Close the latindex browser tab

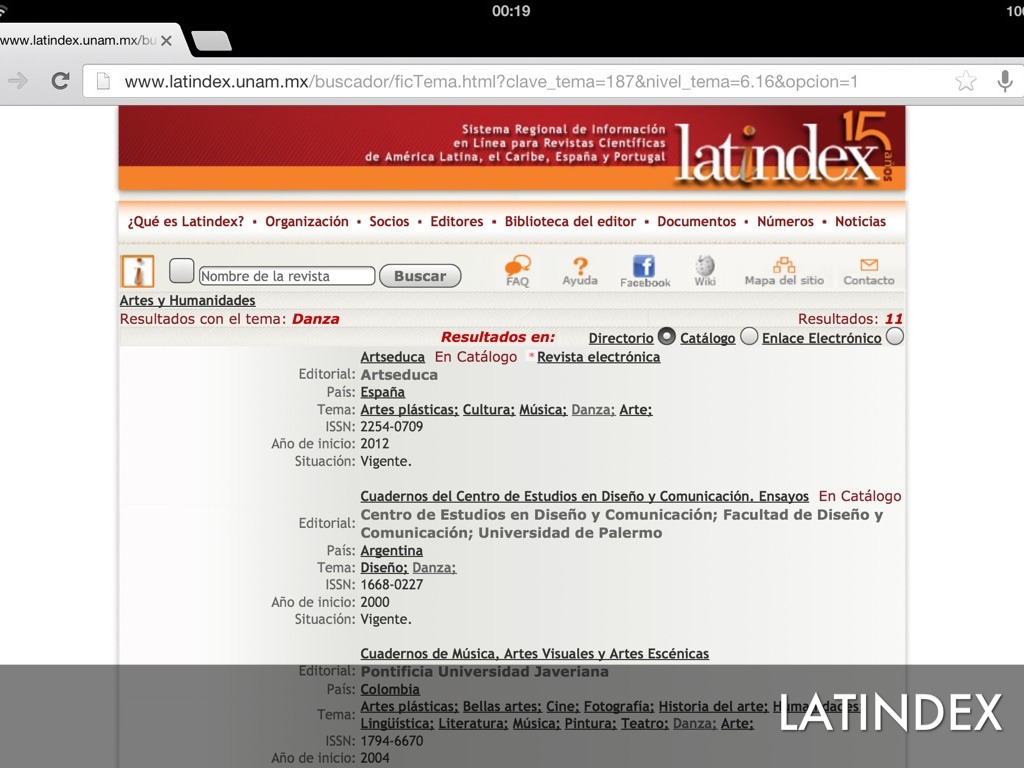coord(166,41)
